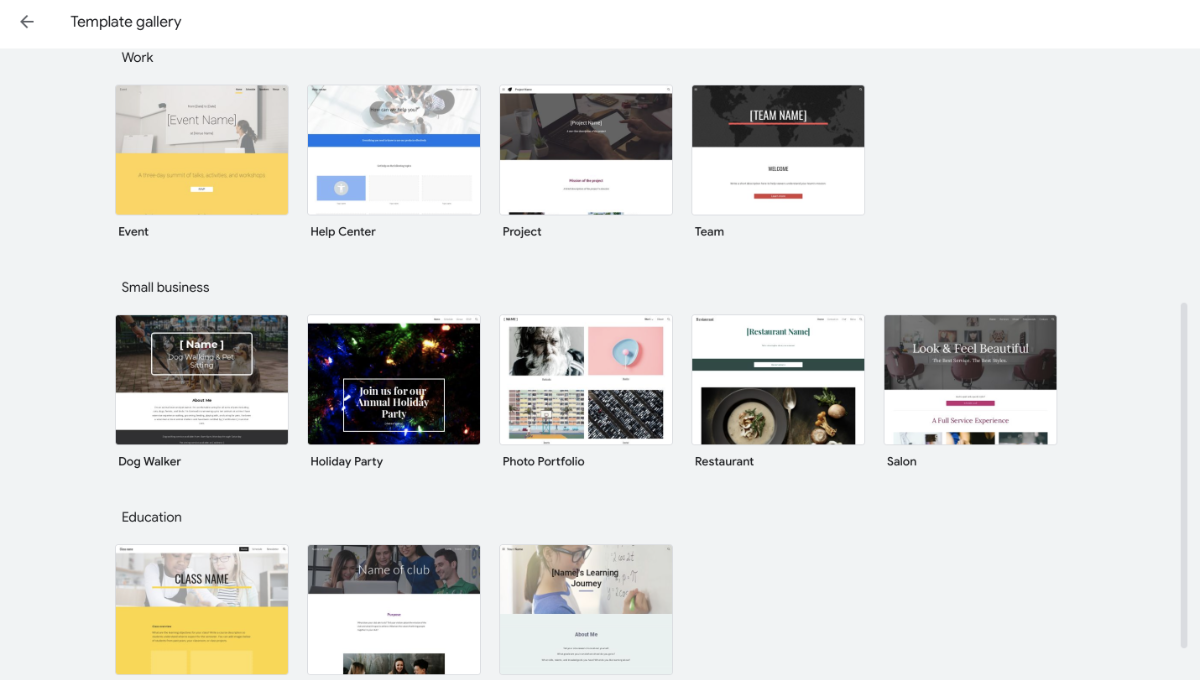Select the Event template thumbnail
The height and width of the screenshot is (680, 1200).
201,150
